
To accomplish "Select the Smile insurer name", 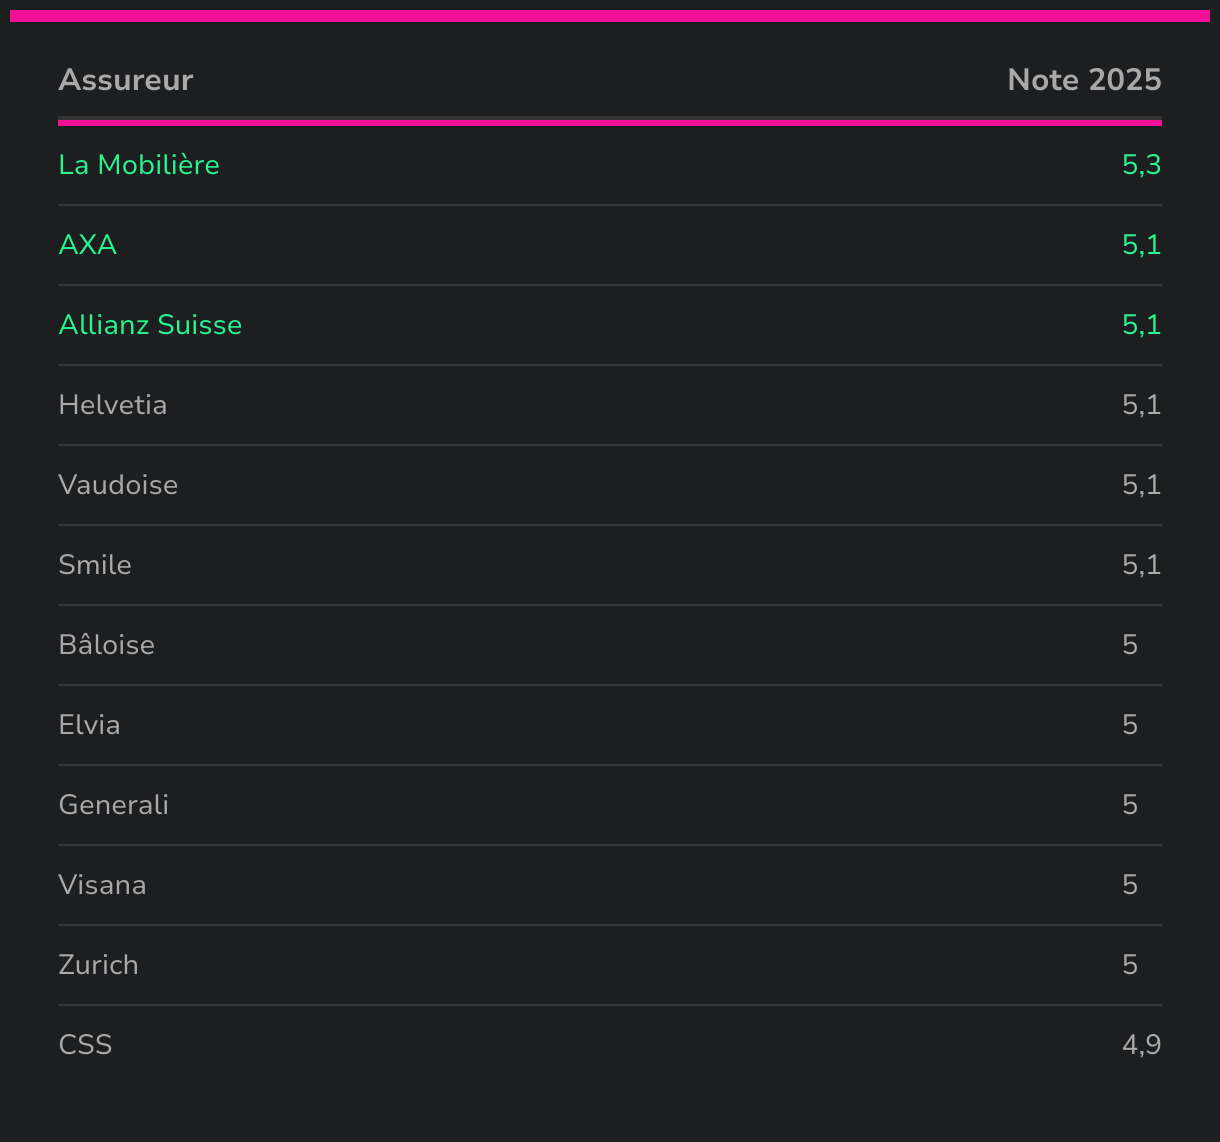I will coord(95,565).
